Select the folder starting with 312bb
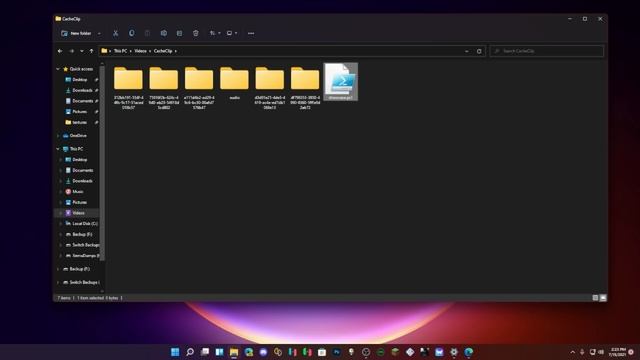Screen dimensions: 640x360 point(128,88)
